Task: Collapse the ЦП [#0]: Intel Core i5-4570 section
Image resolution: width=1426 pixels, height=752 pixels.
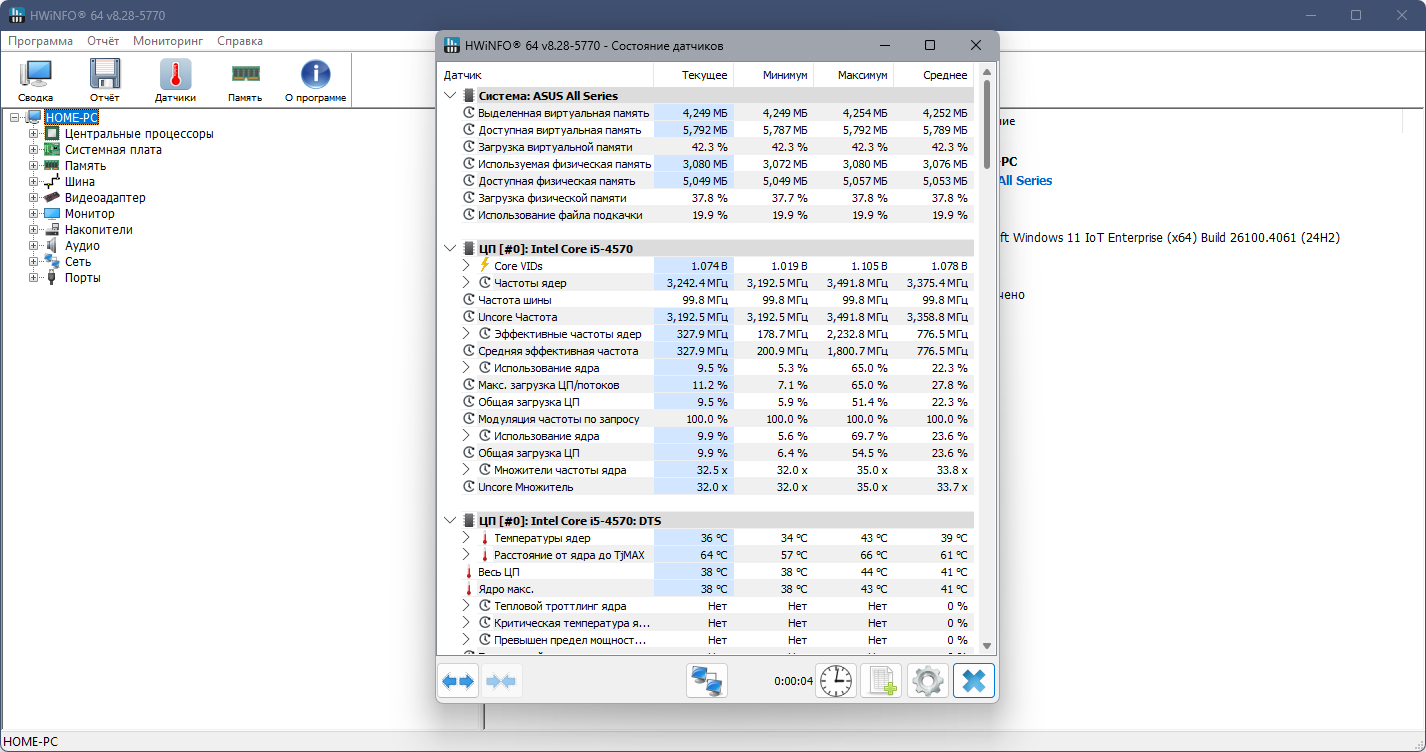Action: coord(450,249)
